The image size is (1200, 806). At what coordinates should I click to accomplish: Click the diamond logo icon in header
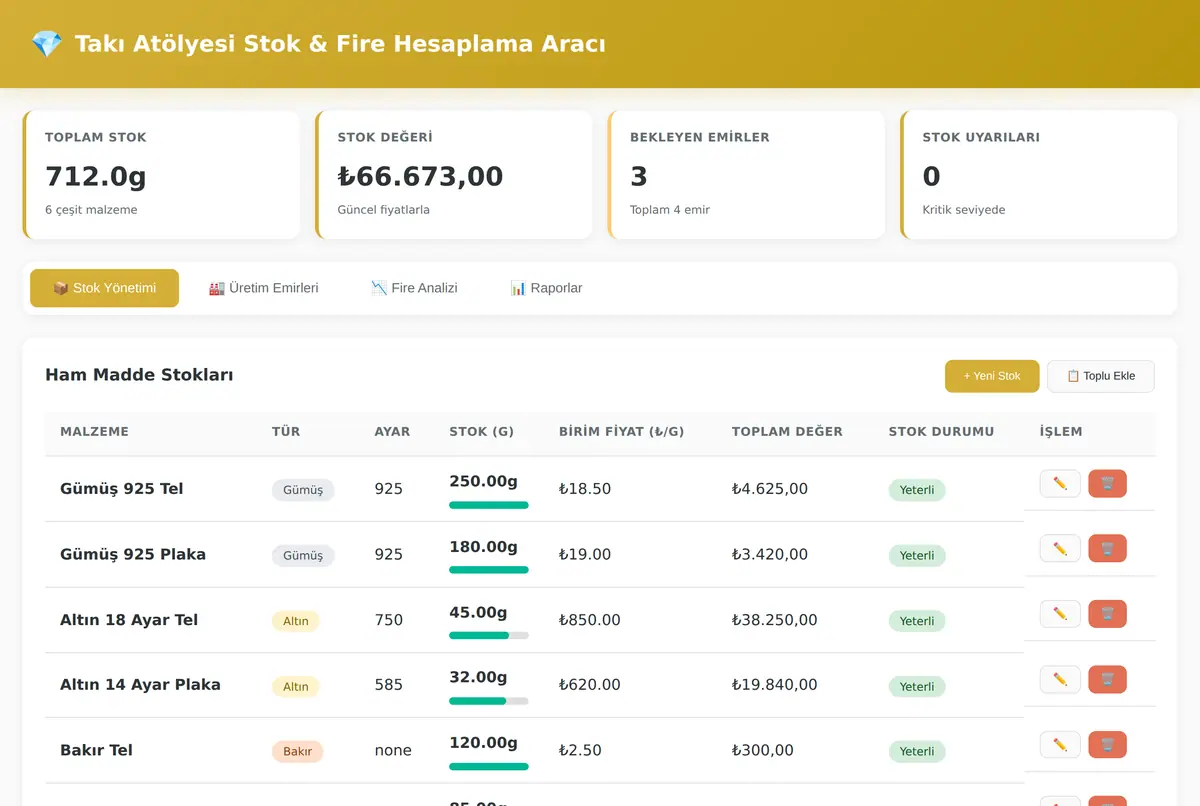click(x=47, y=44)
